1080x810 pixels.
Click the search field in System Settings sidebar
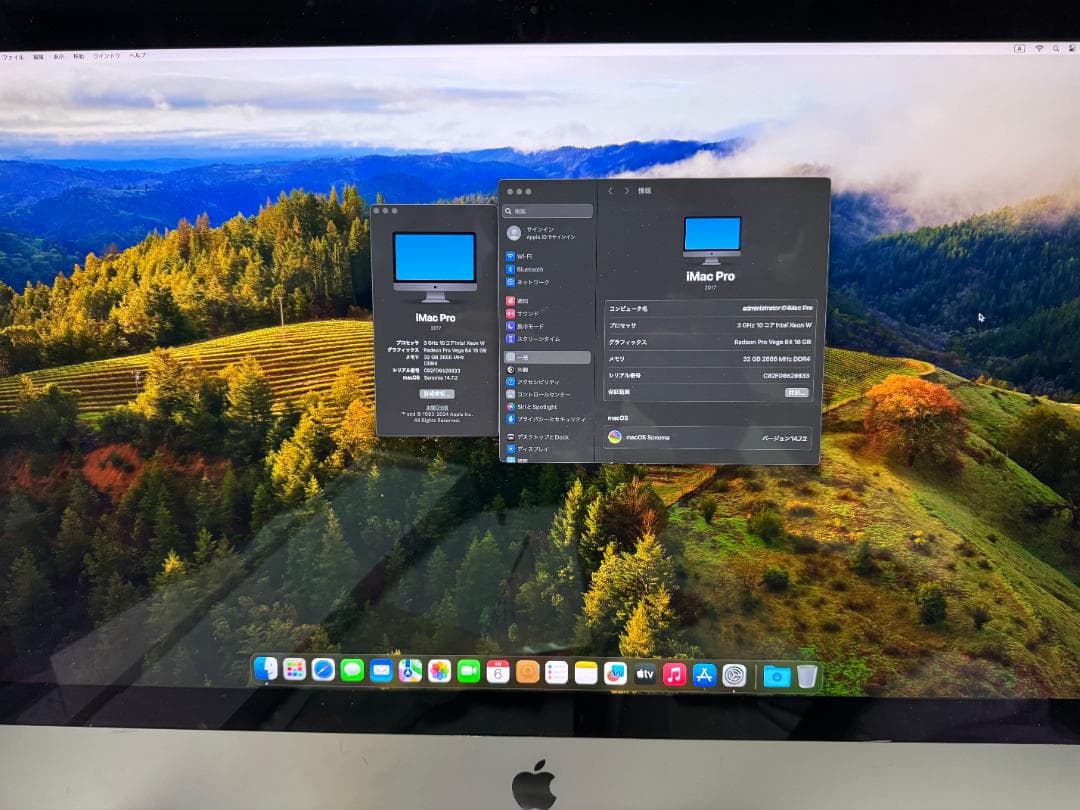pyautogui.click(x=545, y=211)
